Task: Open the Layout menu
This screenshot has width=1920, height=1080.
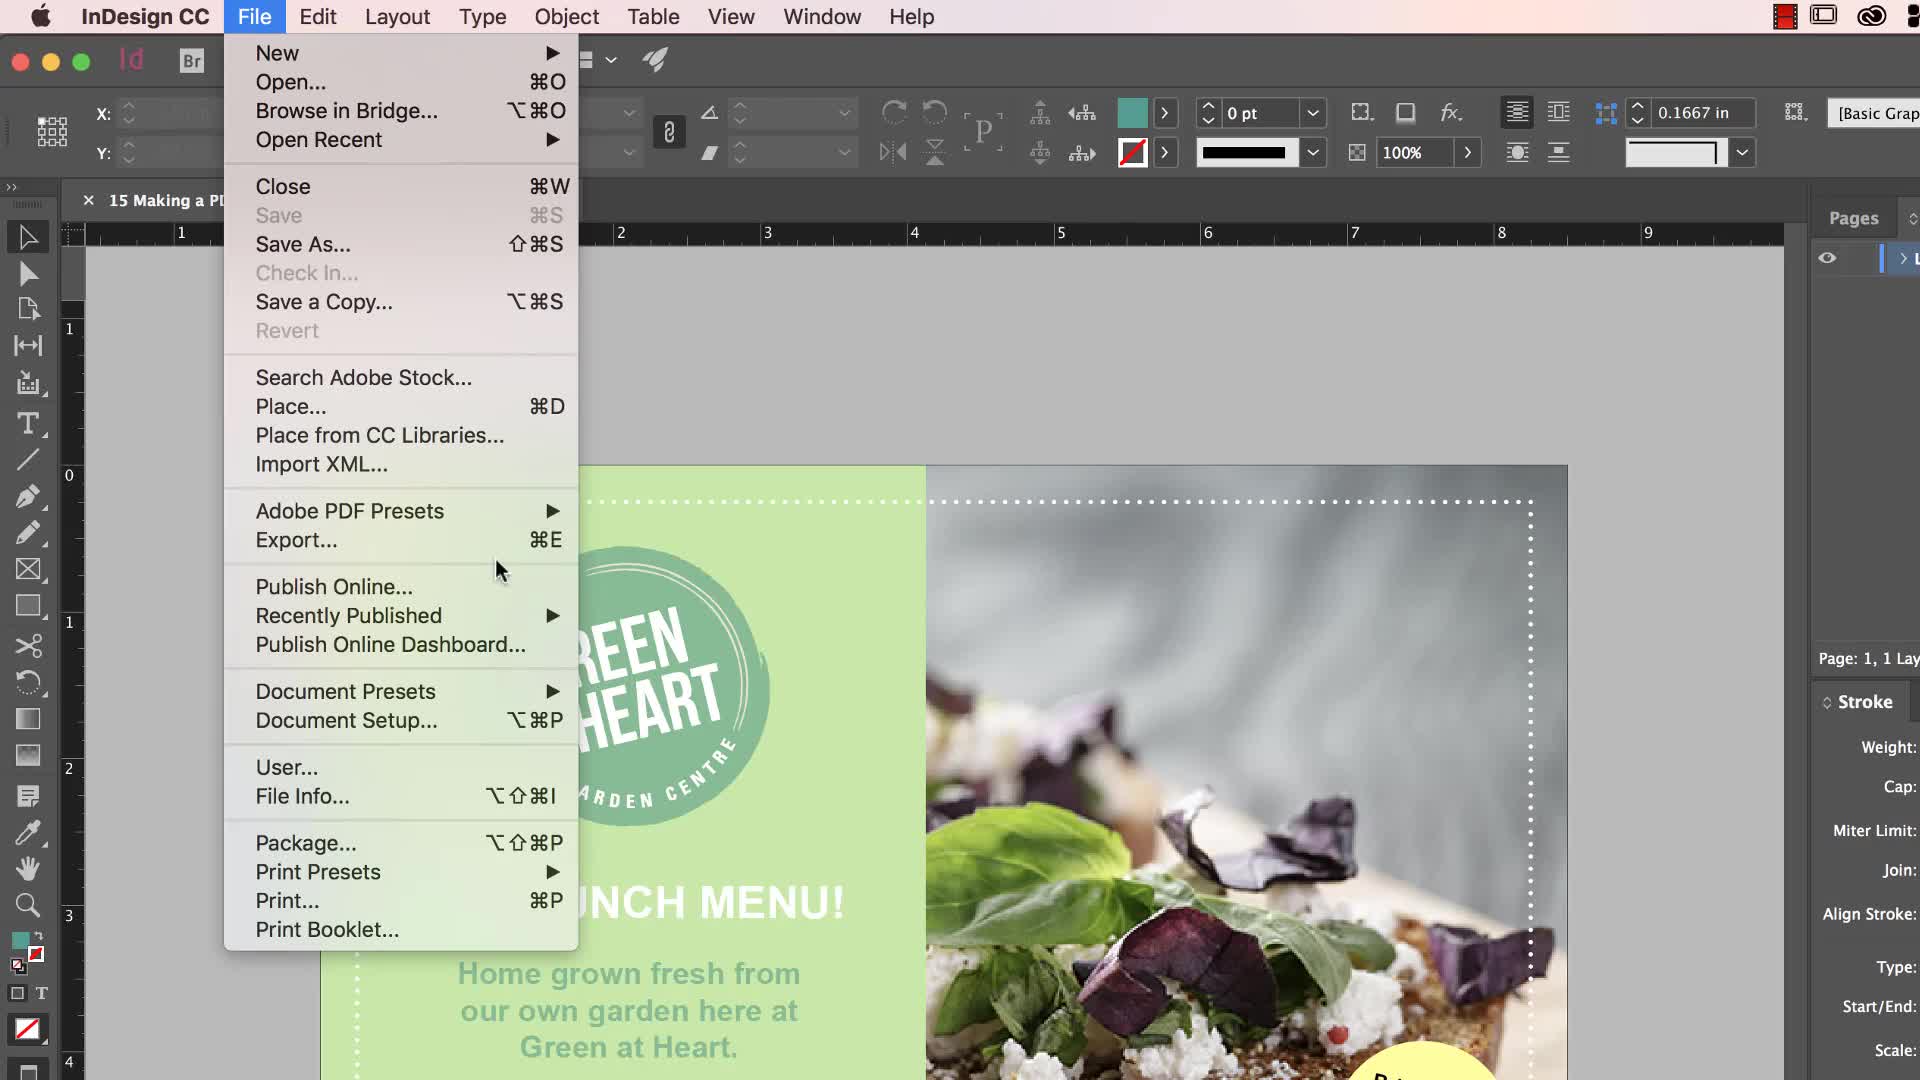Action: click(397, 17)
